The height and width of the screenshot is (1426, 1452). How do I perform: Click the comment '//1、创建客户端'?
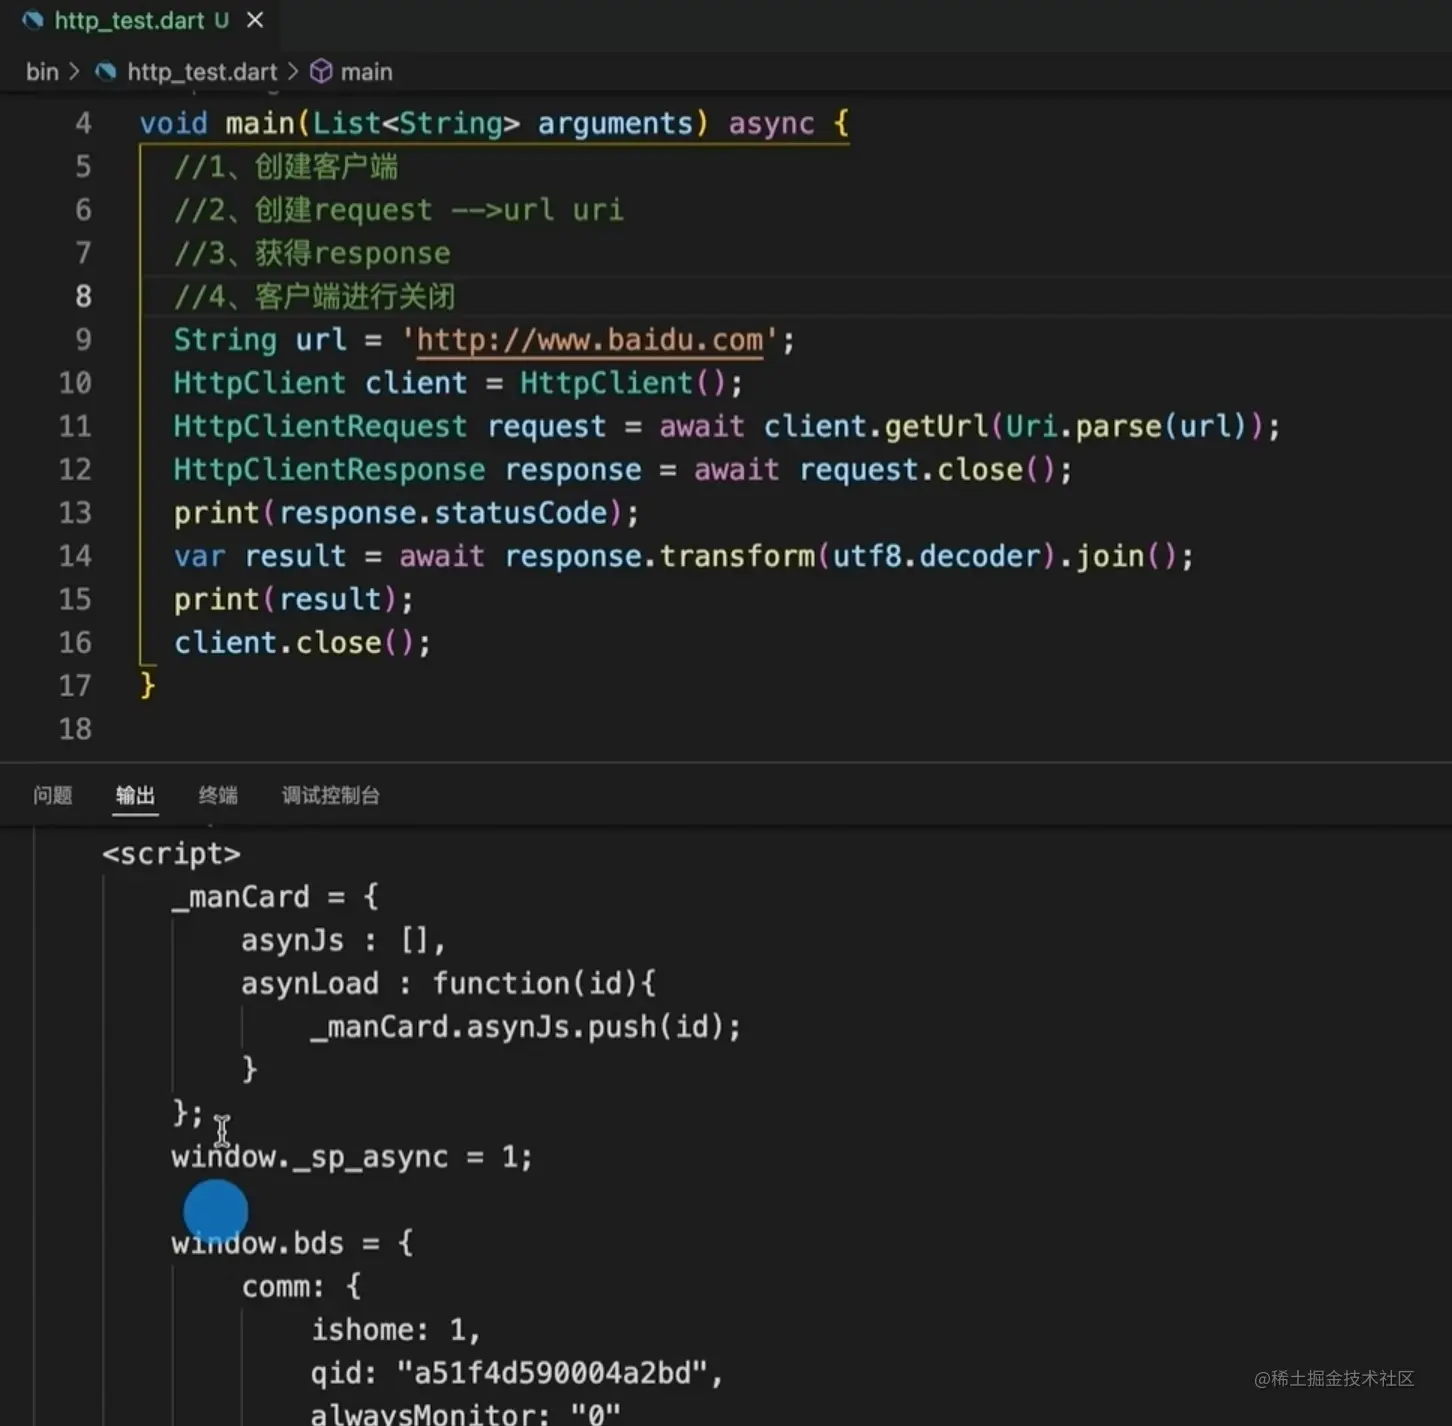(x=286, y=167)
